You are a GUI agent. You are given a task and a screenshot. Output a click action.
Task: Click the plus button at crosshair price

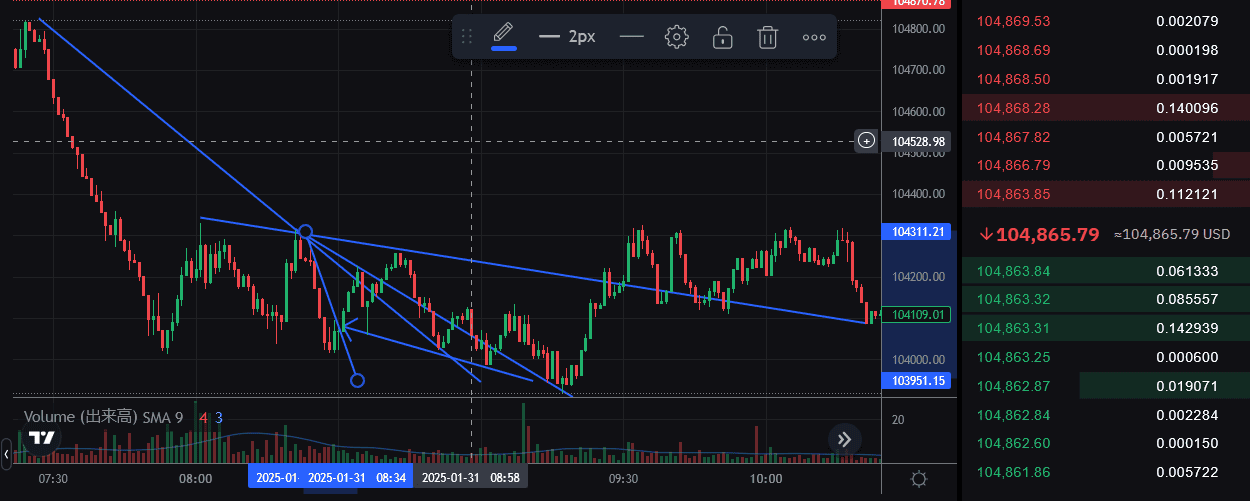coord(867,141)
